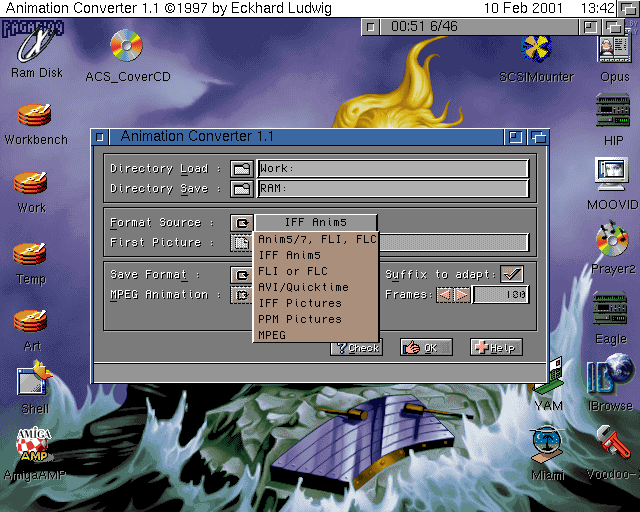Launch the Shell icon

tap(34, 377)
